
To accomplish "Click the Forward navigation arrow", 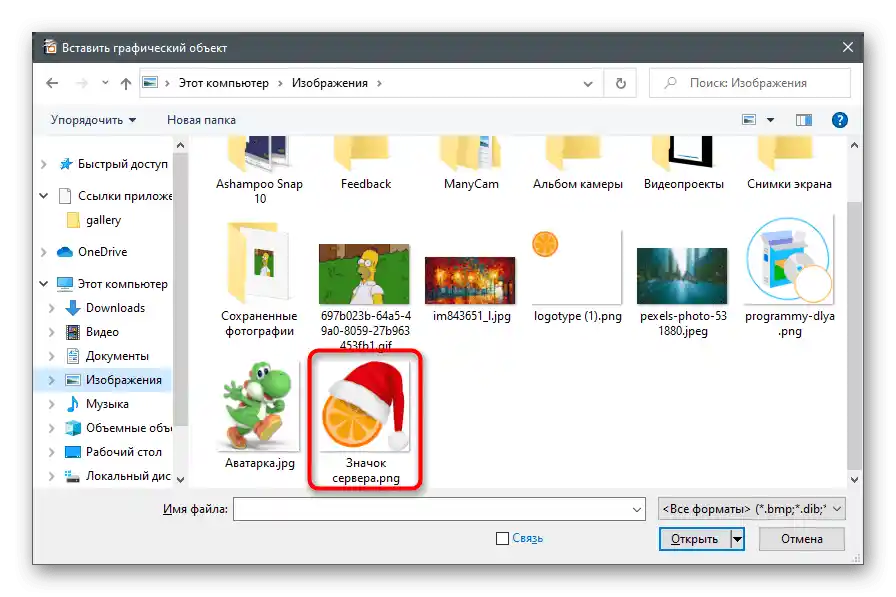I will [x=82, y=83].
